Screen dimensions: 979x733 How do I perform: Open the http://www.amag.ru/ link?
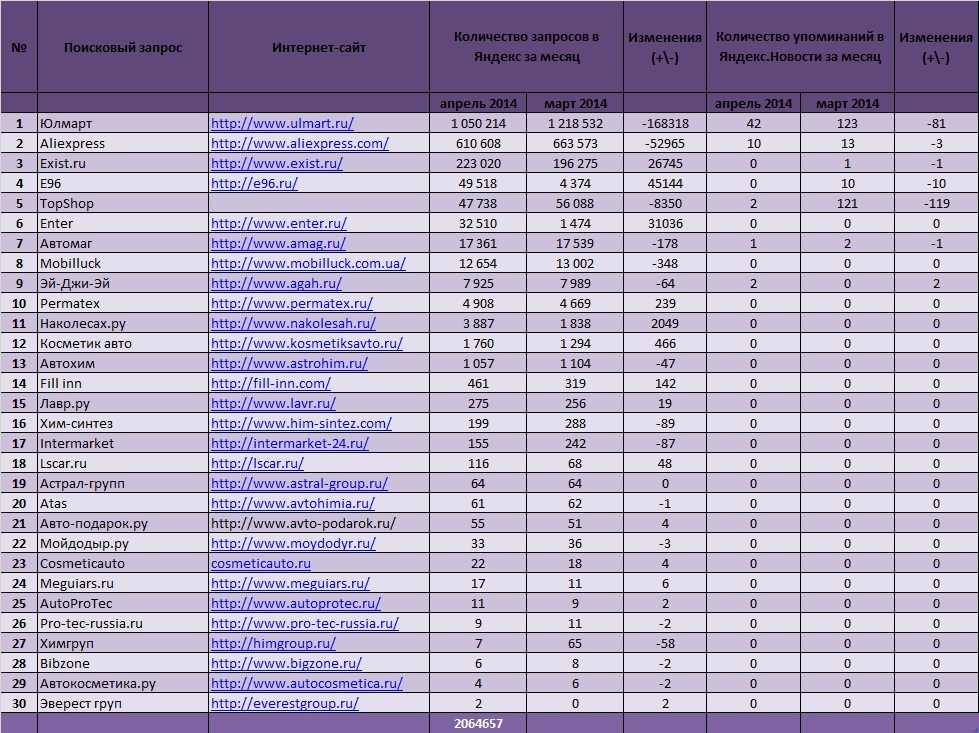pos(278,244)
